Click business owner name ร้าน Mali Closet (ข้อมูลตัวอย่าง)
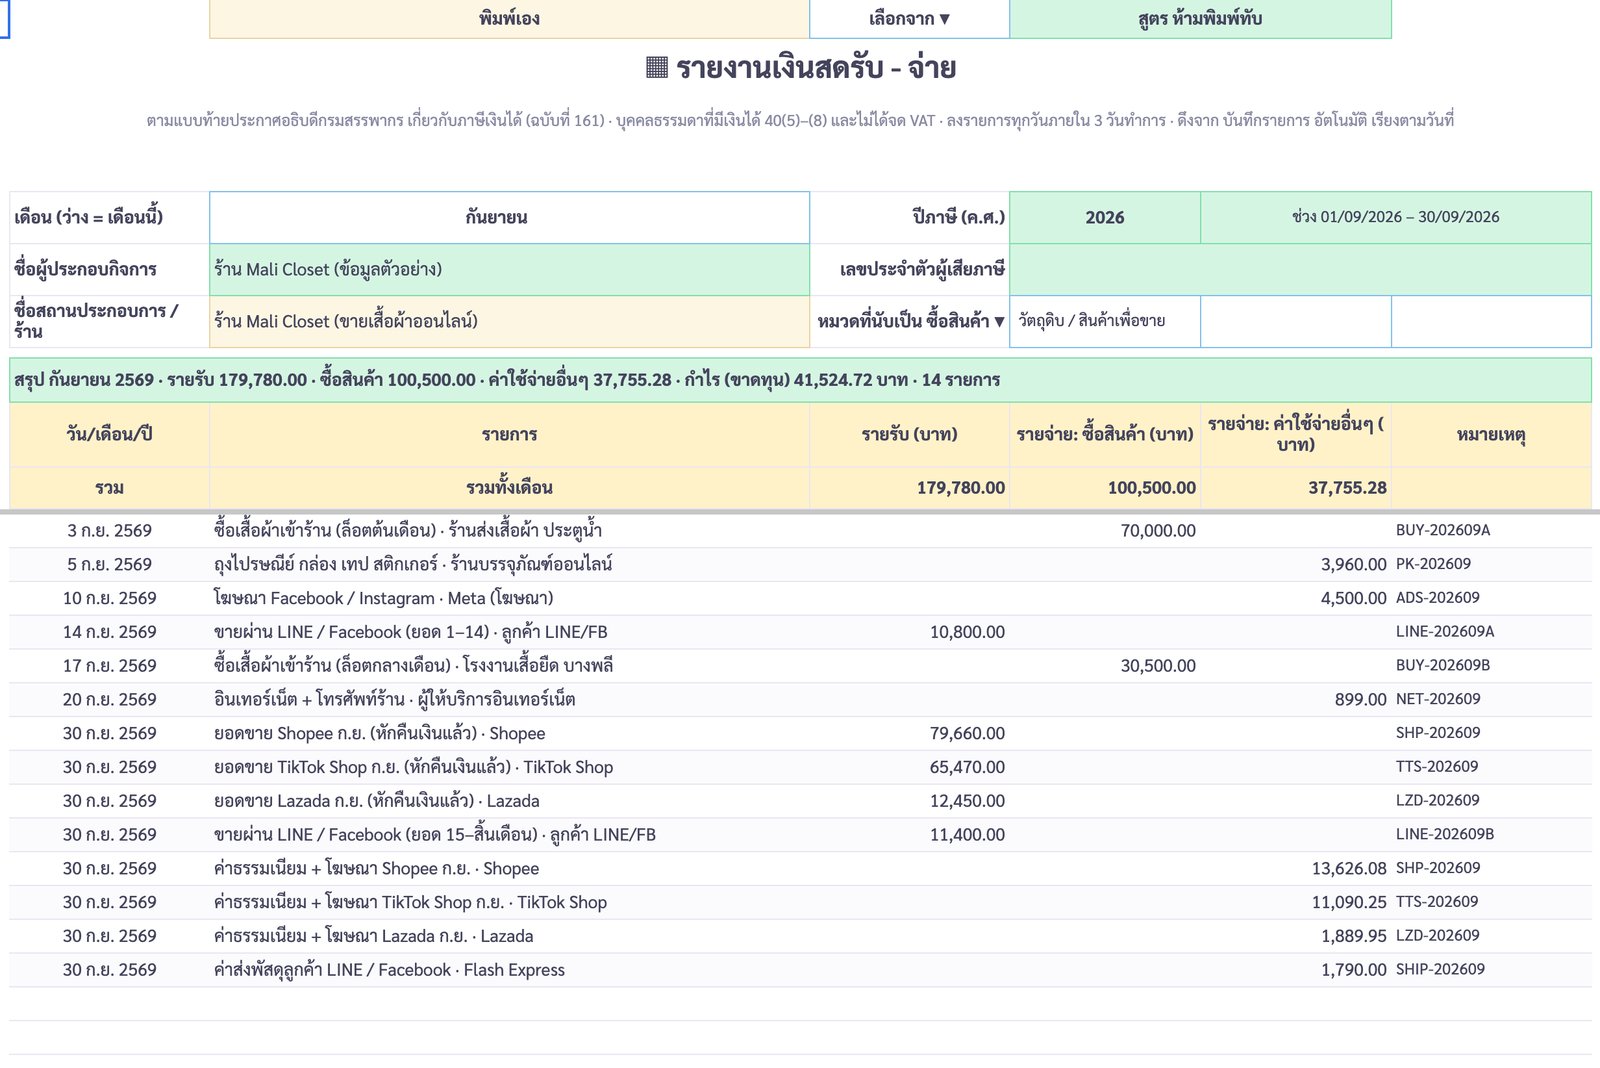Viewport: 1600px width, 1068px height. point(509,269)
